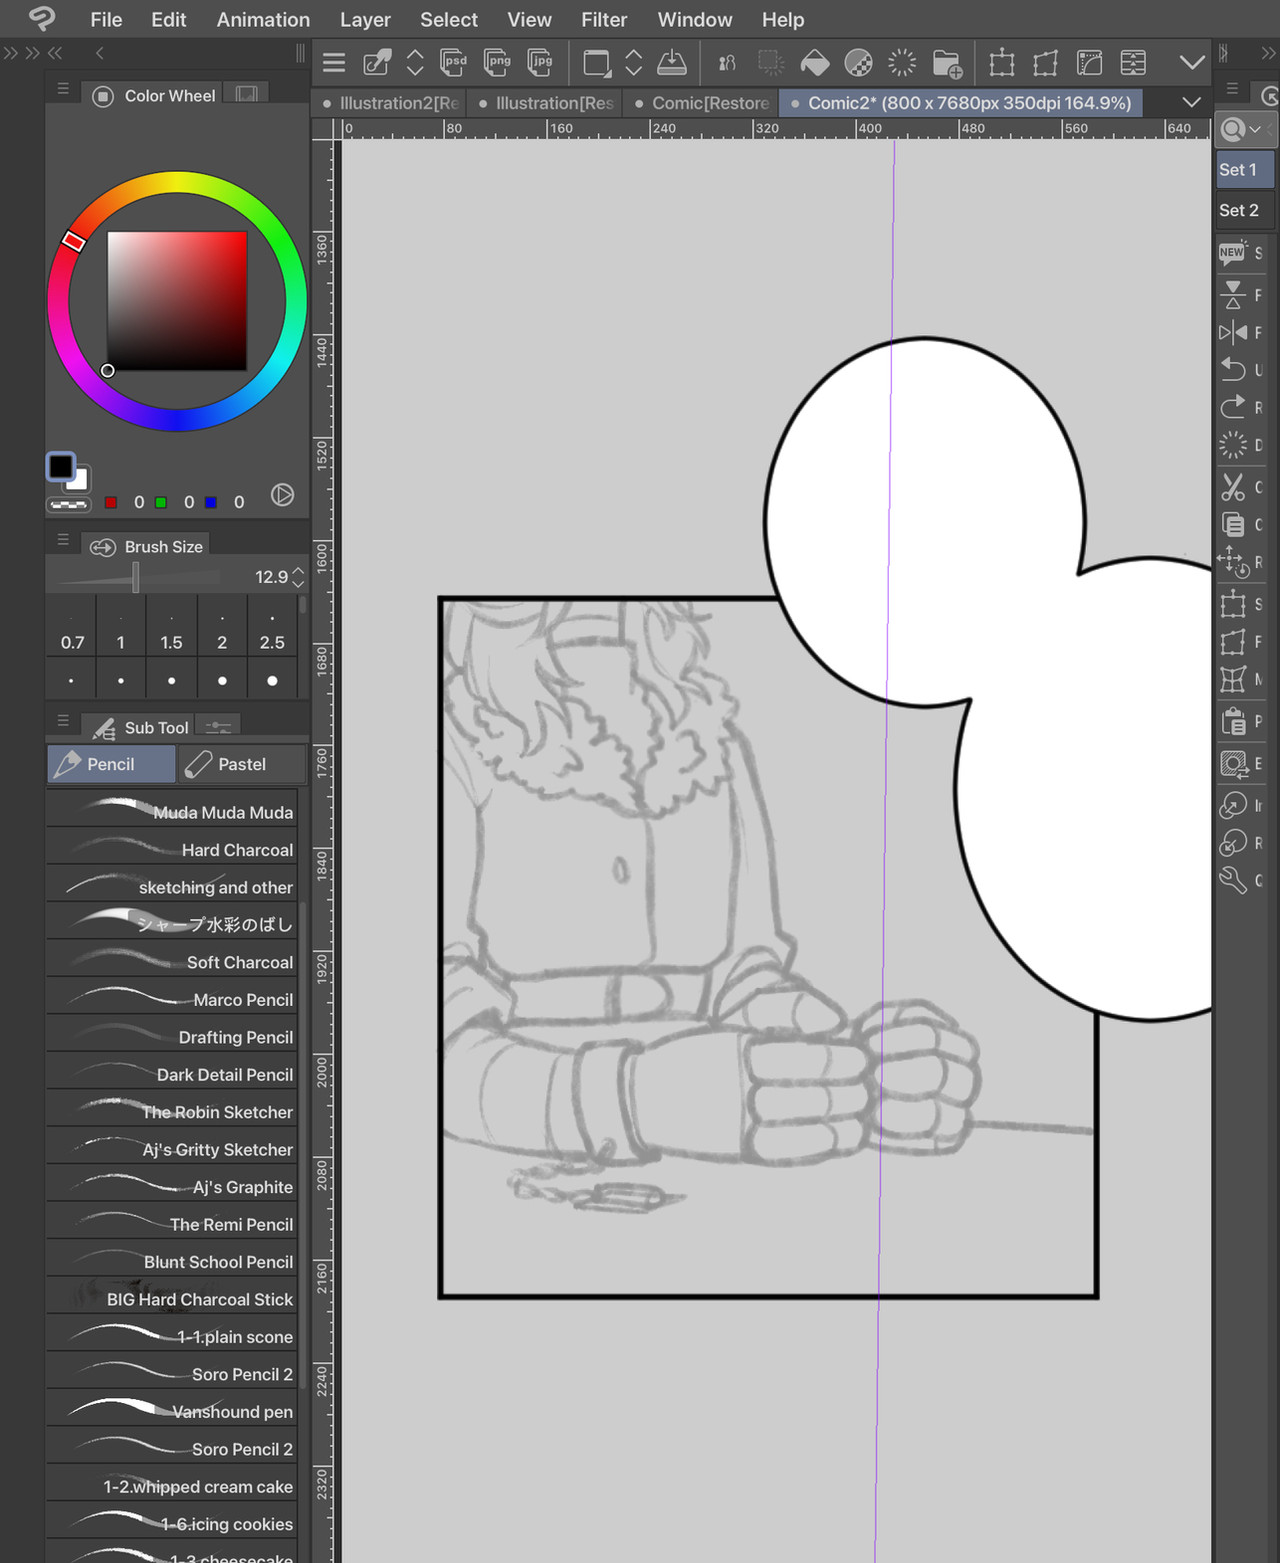1280x1563 pixels.
Task: Click the new folder with plus icon
Action: (946, 63)
